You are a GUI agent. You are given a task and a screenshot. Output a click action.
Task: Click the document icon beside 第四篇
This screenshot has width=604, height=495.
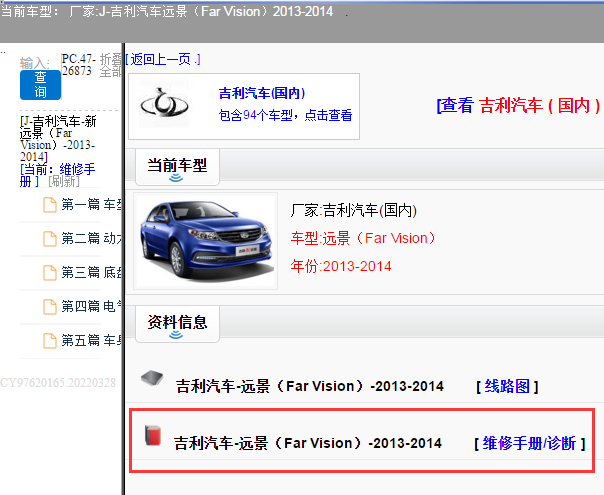(50, 307)
